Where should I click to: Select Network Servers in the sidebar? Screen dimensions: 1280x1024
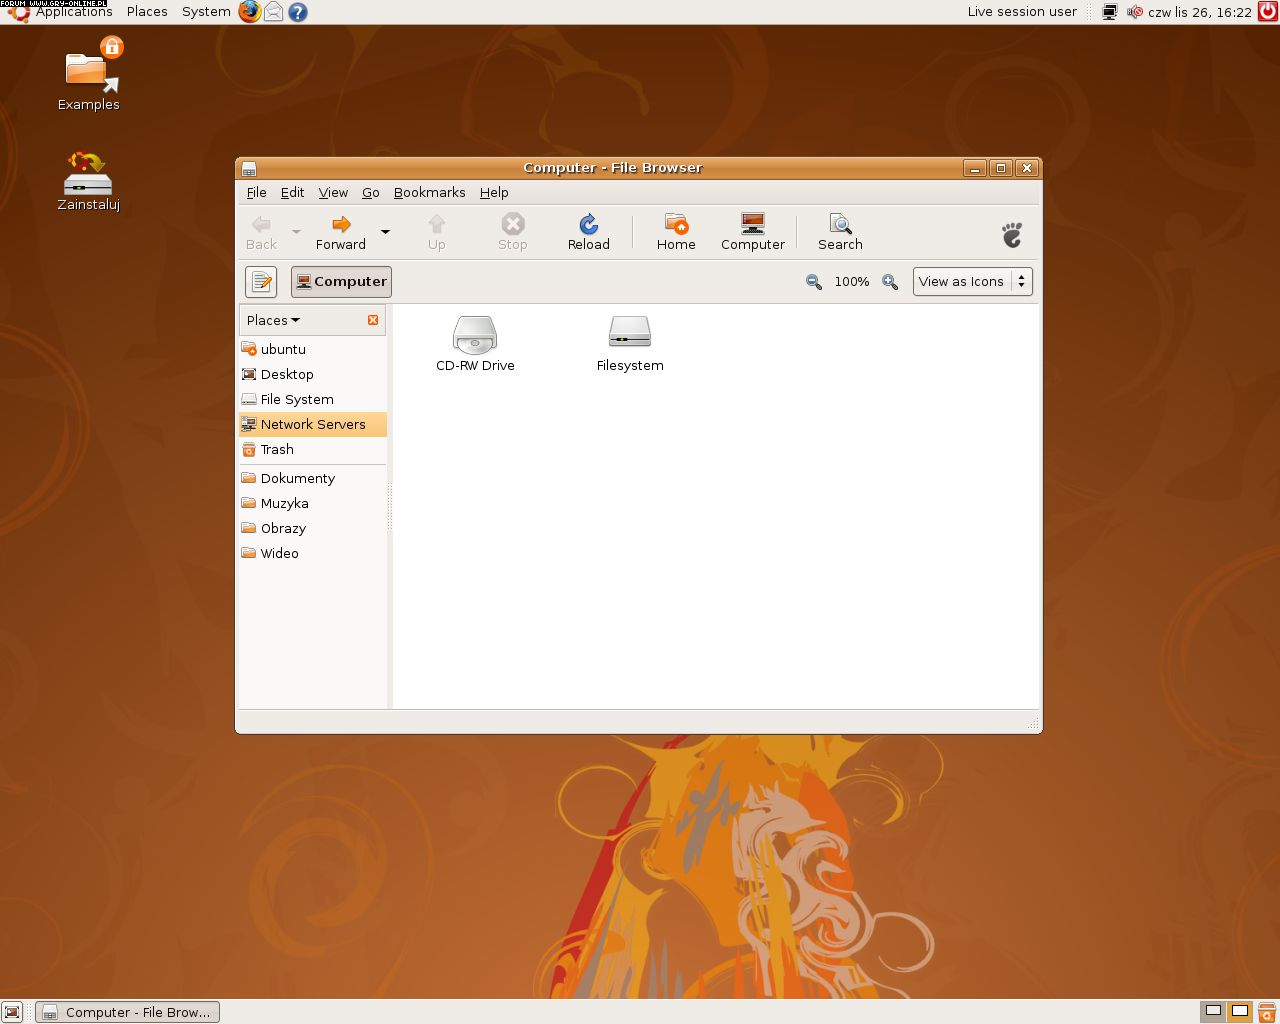[313, 424]
